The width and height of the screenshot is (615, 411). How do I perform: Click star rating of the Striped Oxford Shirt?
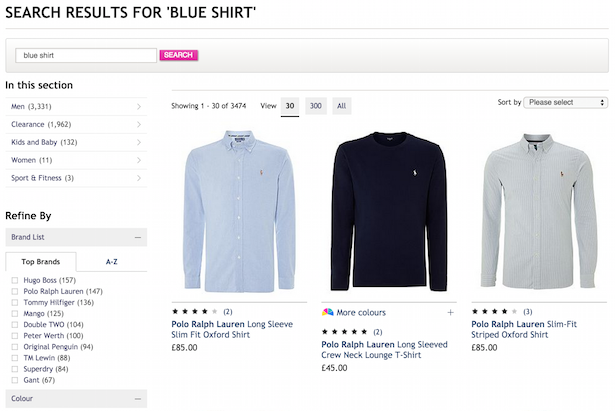tap(495, 311)
